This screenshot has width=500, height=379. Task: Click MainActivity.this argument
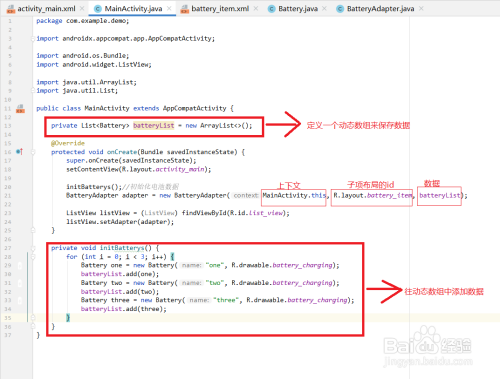(x=294, y=195)
